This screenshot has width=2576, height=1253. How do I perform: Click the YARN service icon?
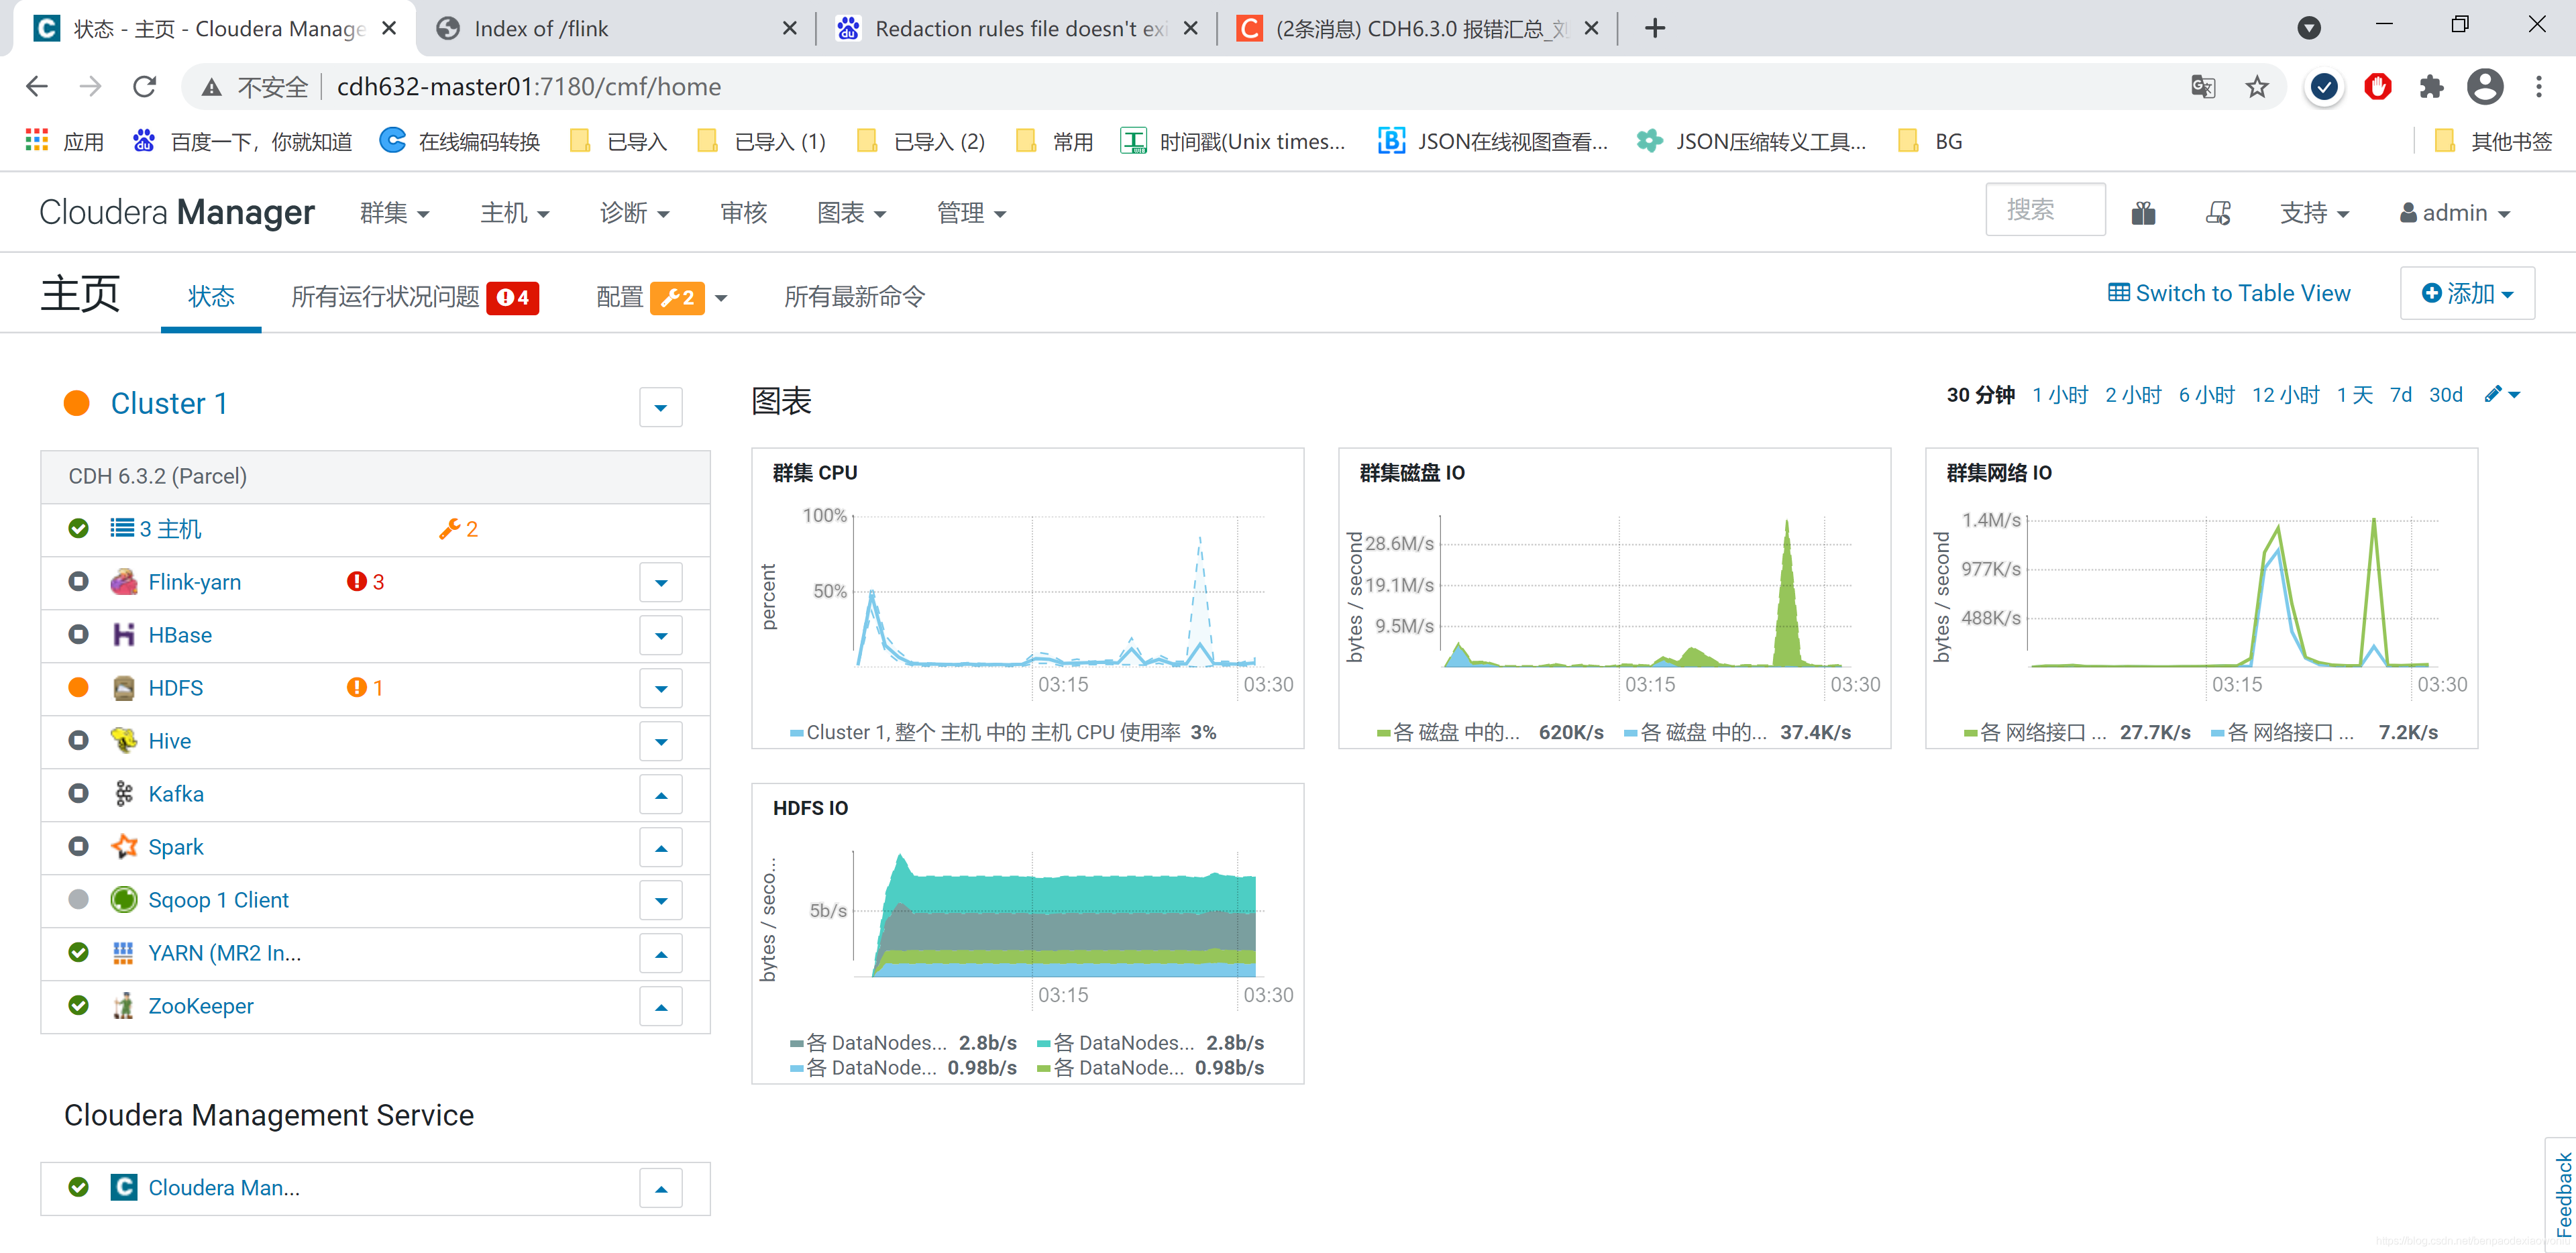(x=124, y=953)
